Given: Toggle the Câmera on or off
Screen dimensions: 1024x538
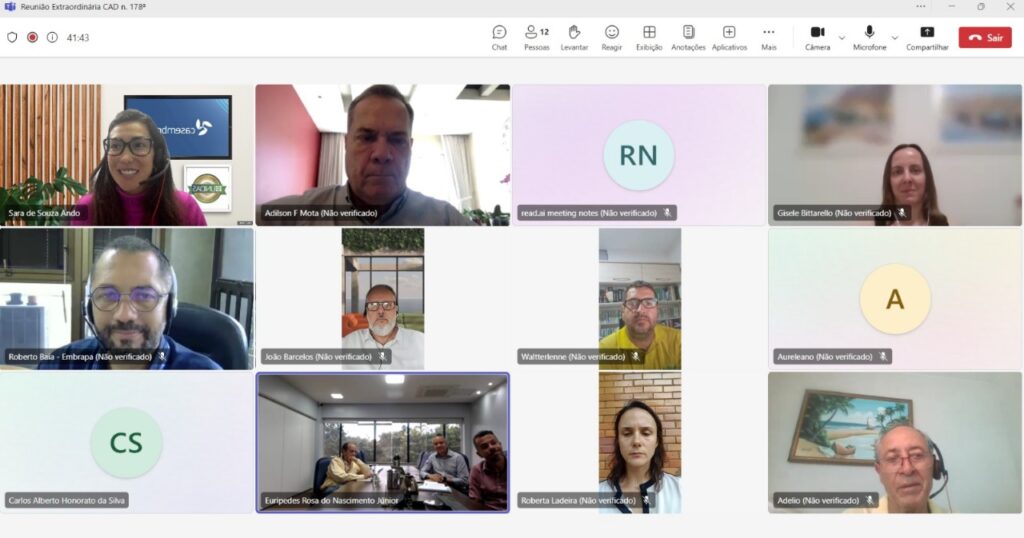Looking at the screenshot, I should (x=817, y=37).
